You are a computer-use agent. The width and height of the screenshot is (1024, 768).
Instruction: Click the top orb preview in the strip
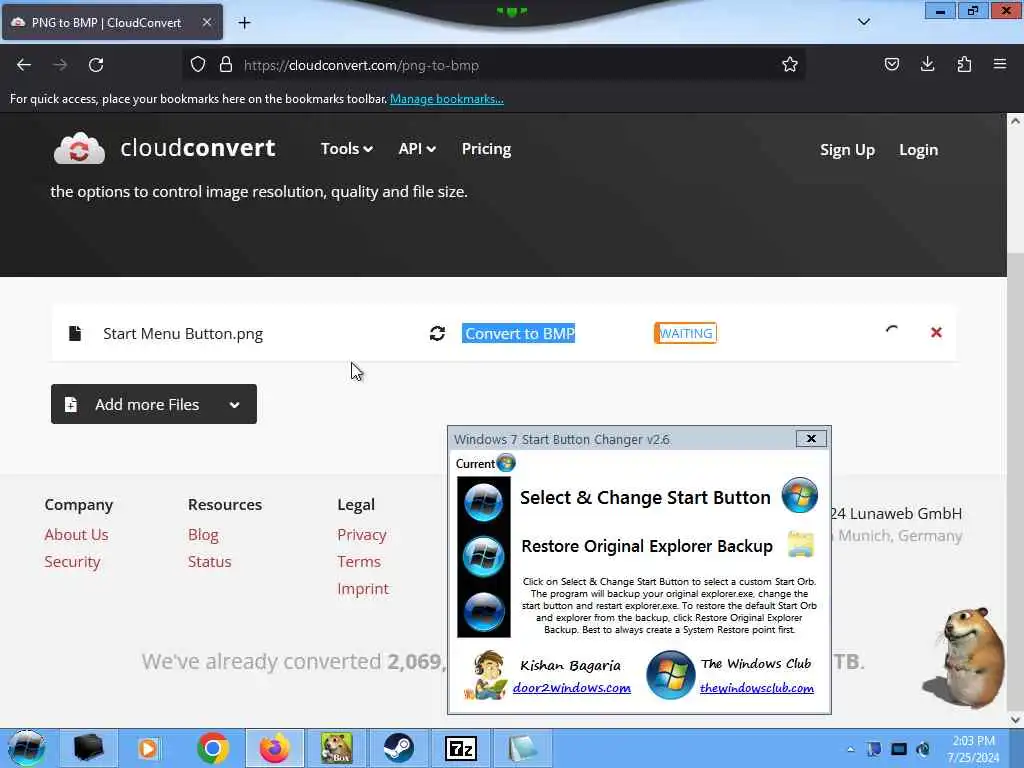pyautogui.click(x=483, y=502)
